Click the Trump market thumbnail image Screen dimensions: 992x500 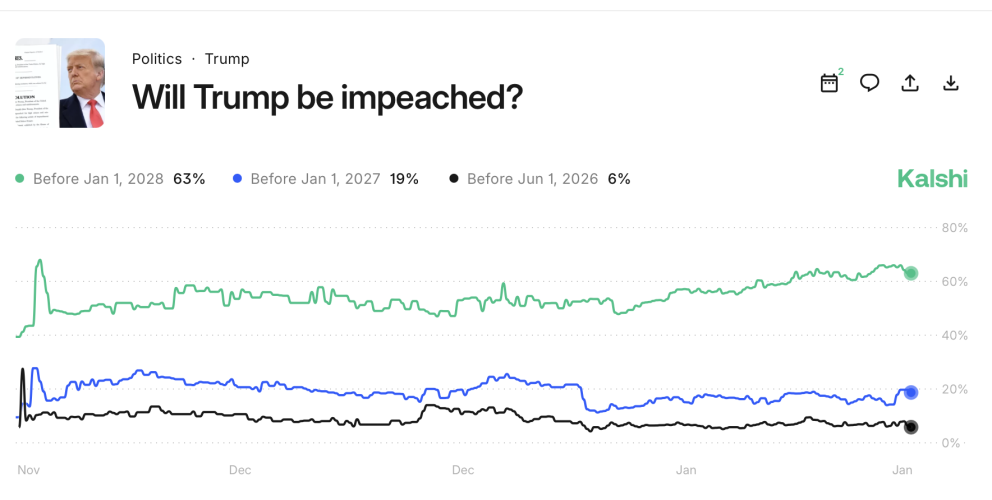[60, 83]
